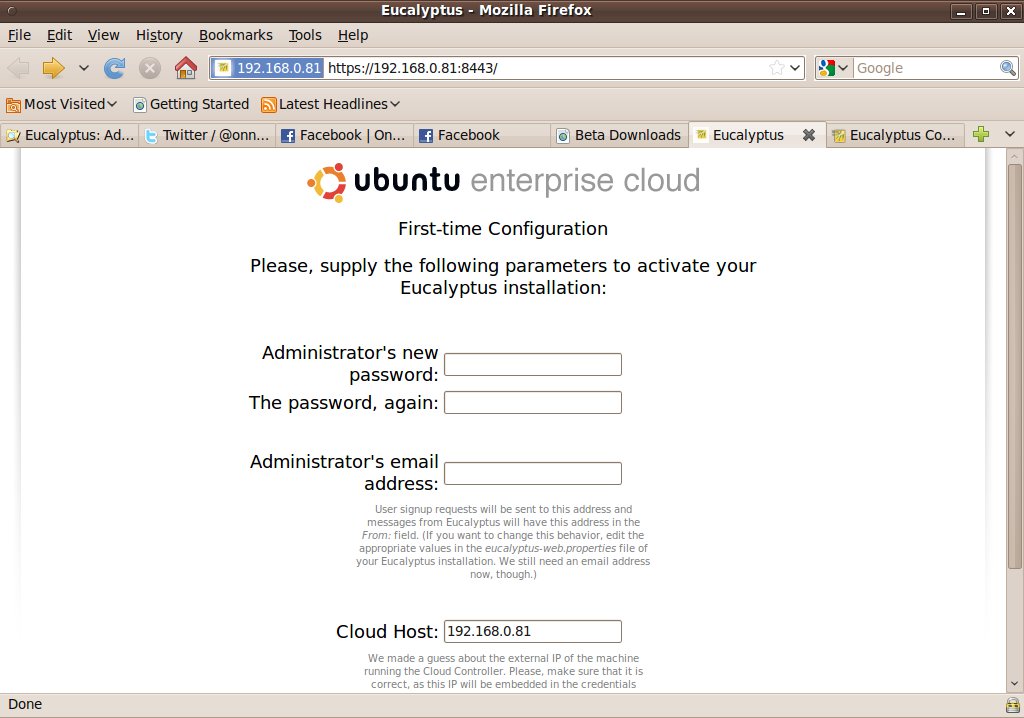Close the Eucalyptus tab
This screenshot has height=718, width=1024.
(808, 135)
